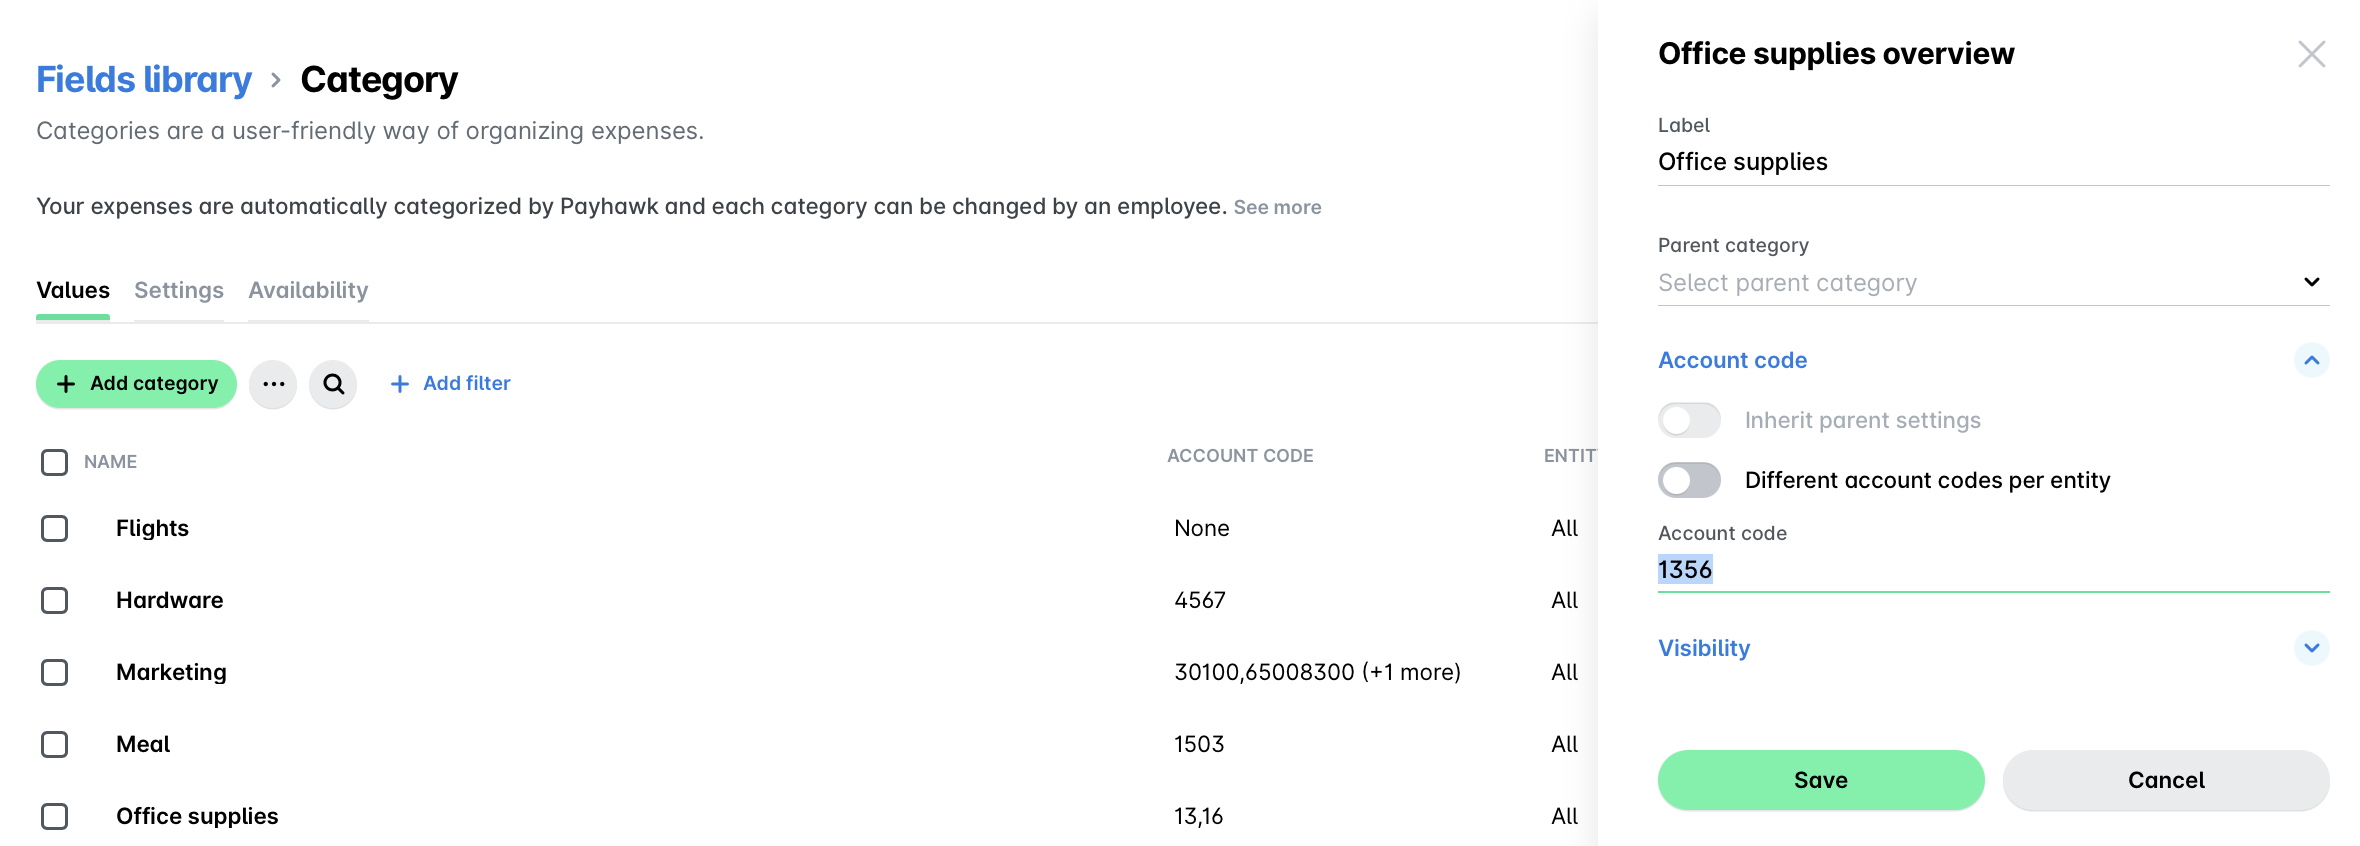Image resolution: width=2360 pixels, height=846 pixels.
Task: Switch to the Settings tab
Action: tap(179, 291)
